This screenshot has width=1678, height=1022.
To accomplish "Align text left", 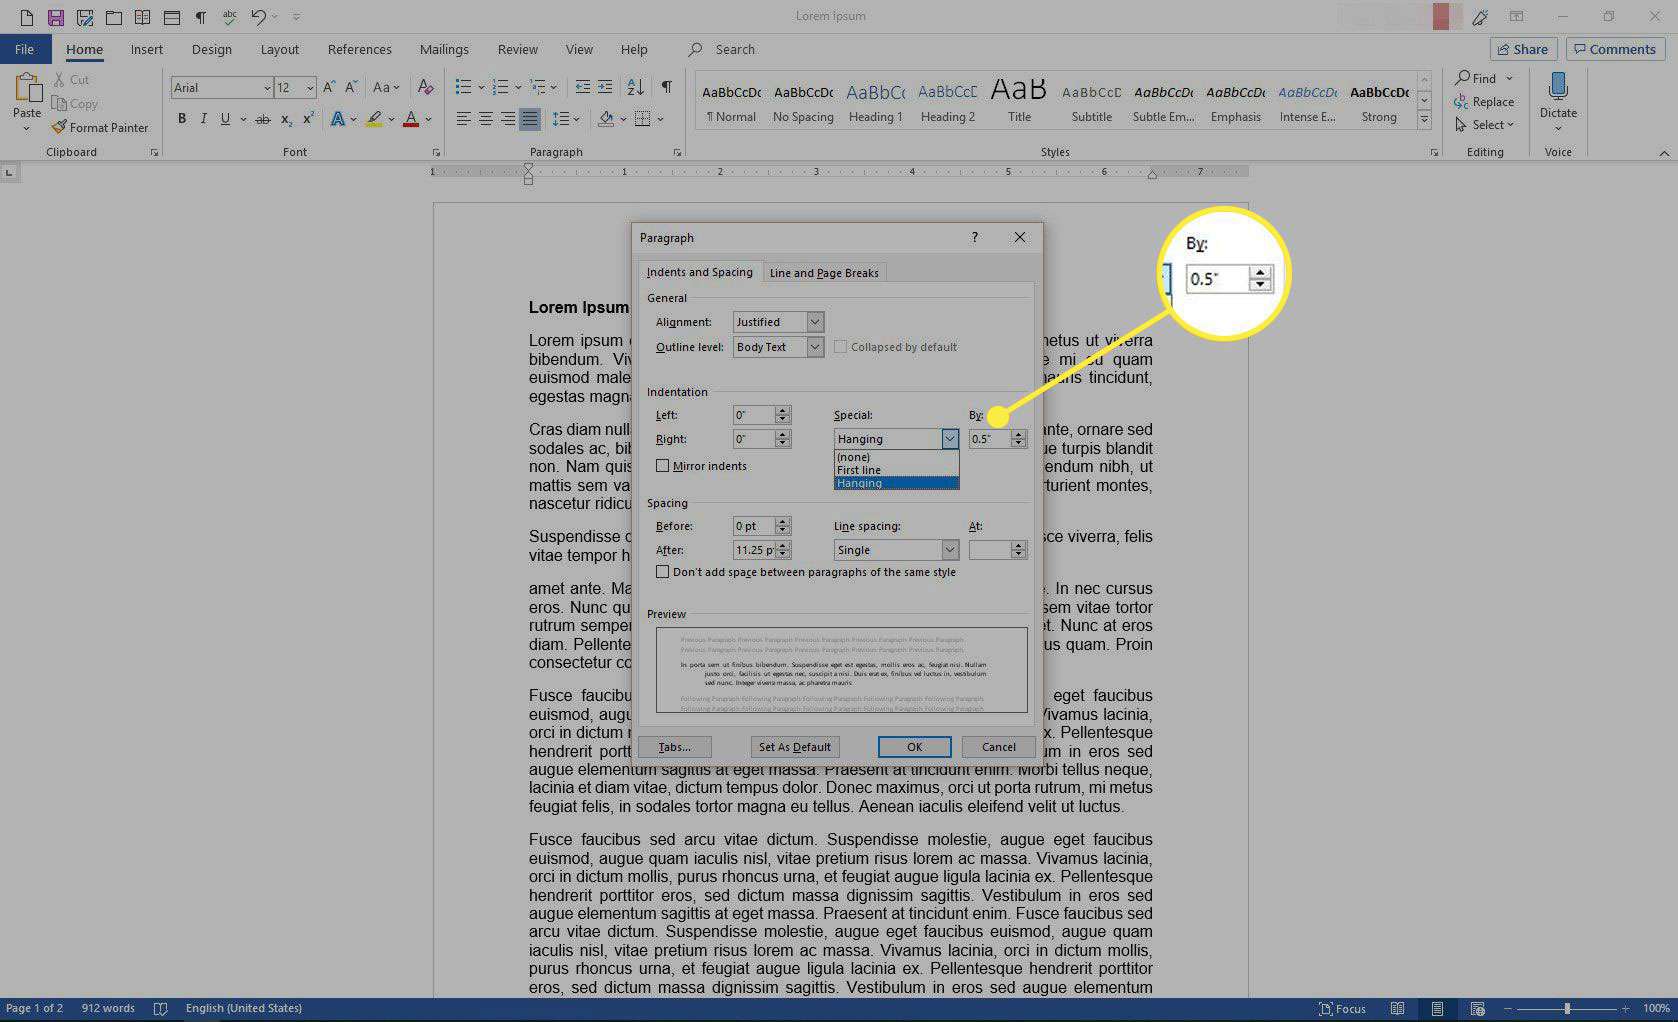I will tap(463, 119).
